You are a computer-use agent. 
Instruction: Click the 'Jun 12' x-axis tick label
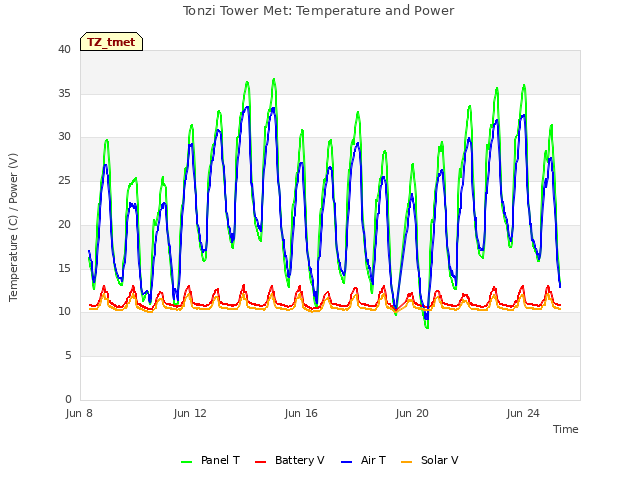[x=190, y=413]
